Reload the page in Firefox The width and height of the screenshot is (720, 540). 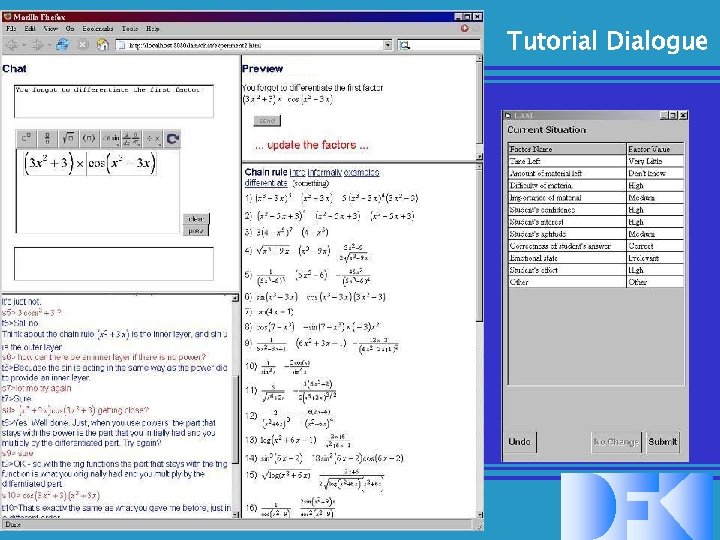point(62,45)
